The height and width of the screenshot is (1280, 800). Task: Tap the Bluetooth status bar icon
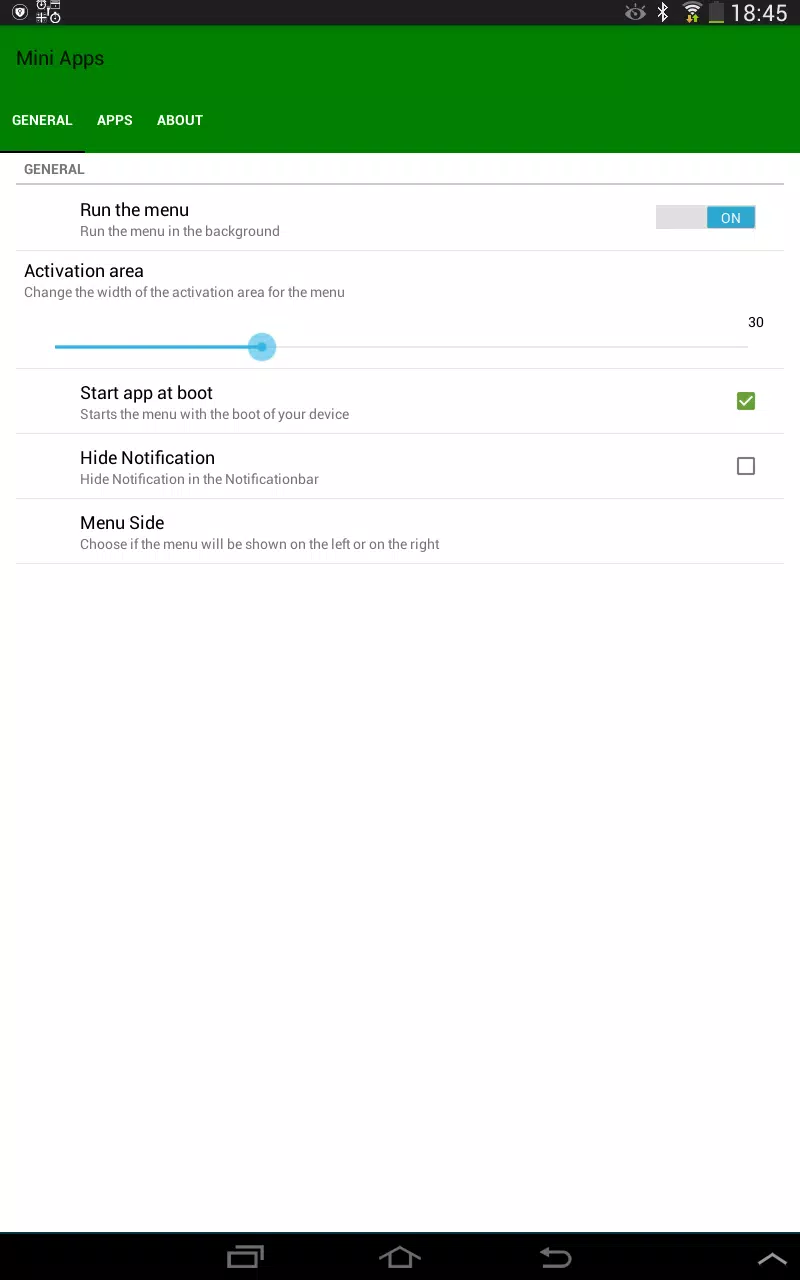pos(662,13)
